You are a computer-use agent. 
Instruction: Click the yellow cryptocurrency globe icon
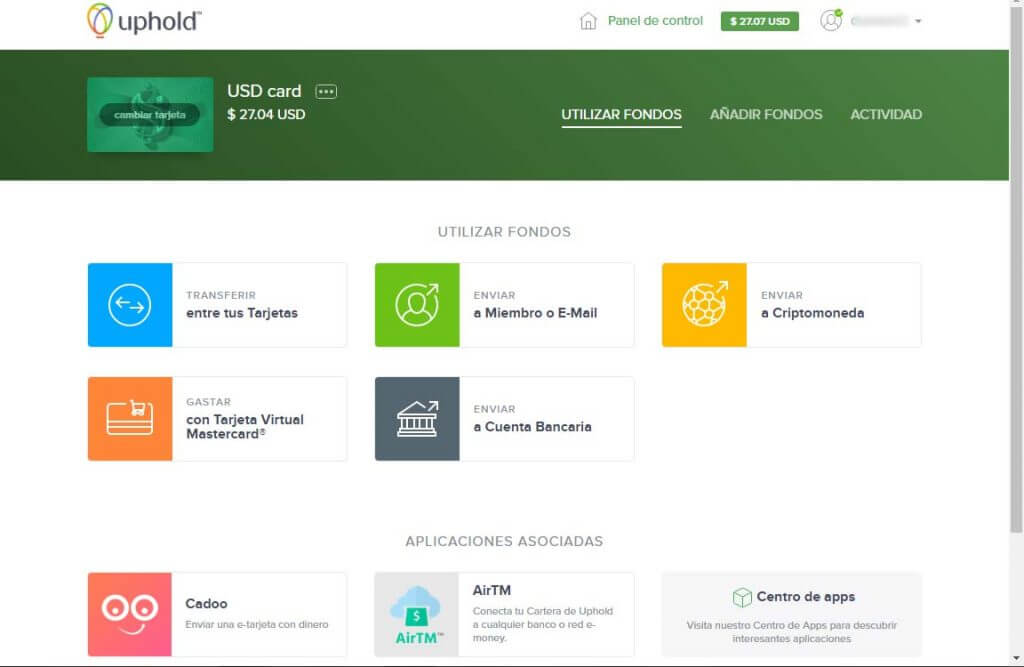(704, 305)
